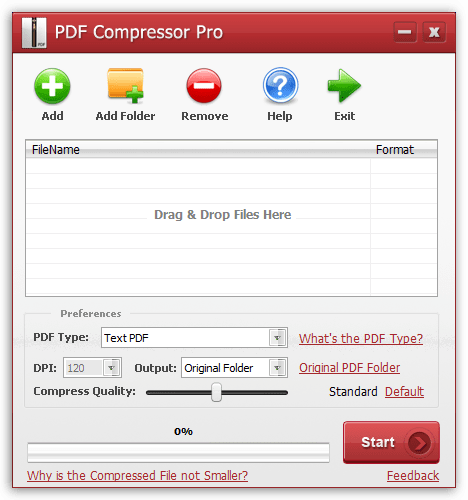468x500 pixels.
Task: Reset quality via the Default link
Action: tap(404, 392)
